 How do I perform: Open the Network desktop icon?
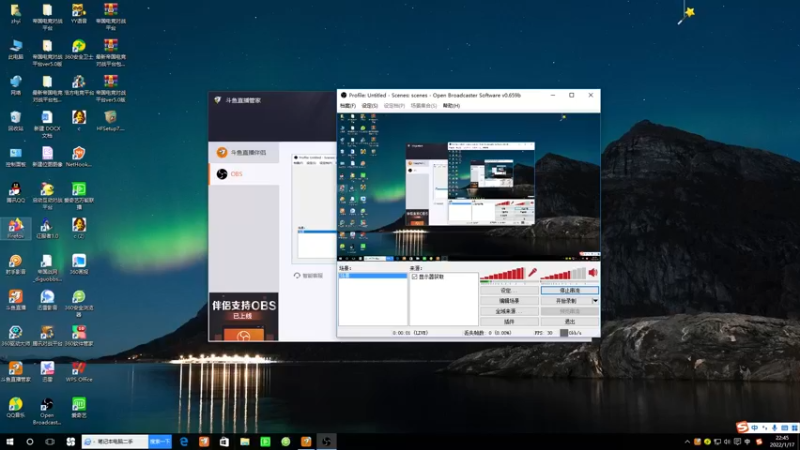click(16, 85)
